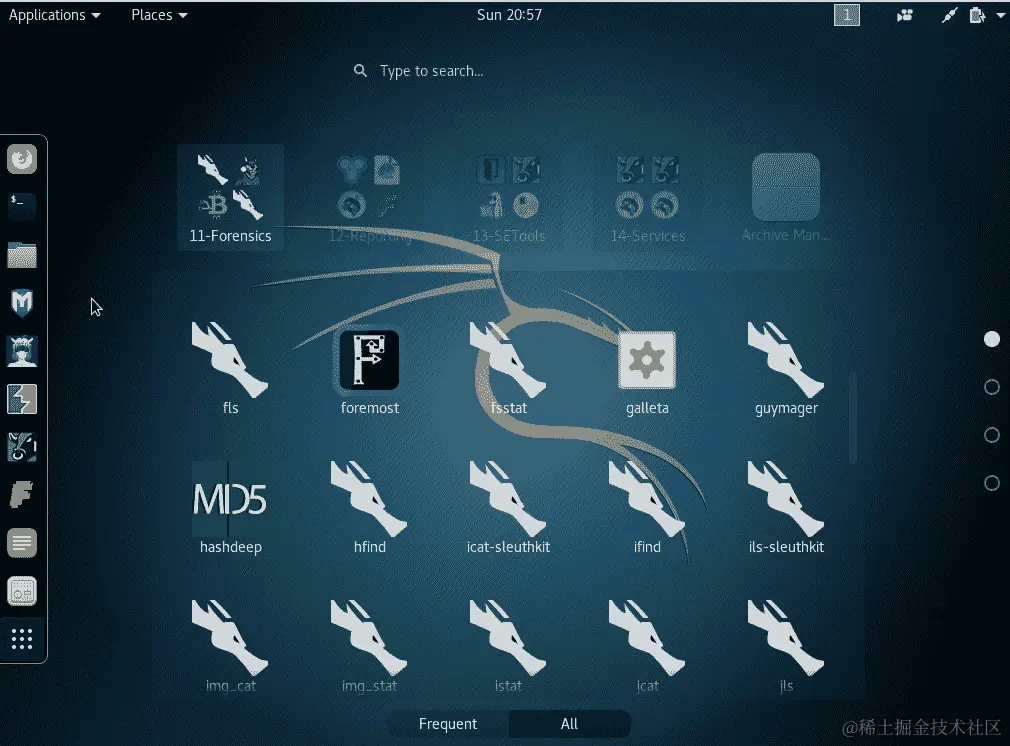Open Burp Suite from the dock
Image resolution: width=1010 pixels, height=746 pixels.
point(22,399)
